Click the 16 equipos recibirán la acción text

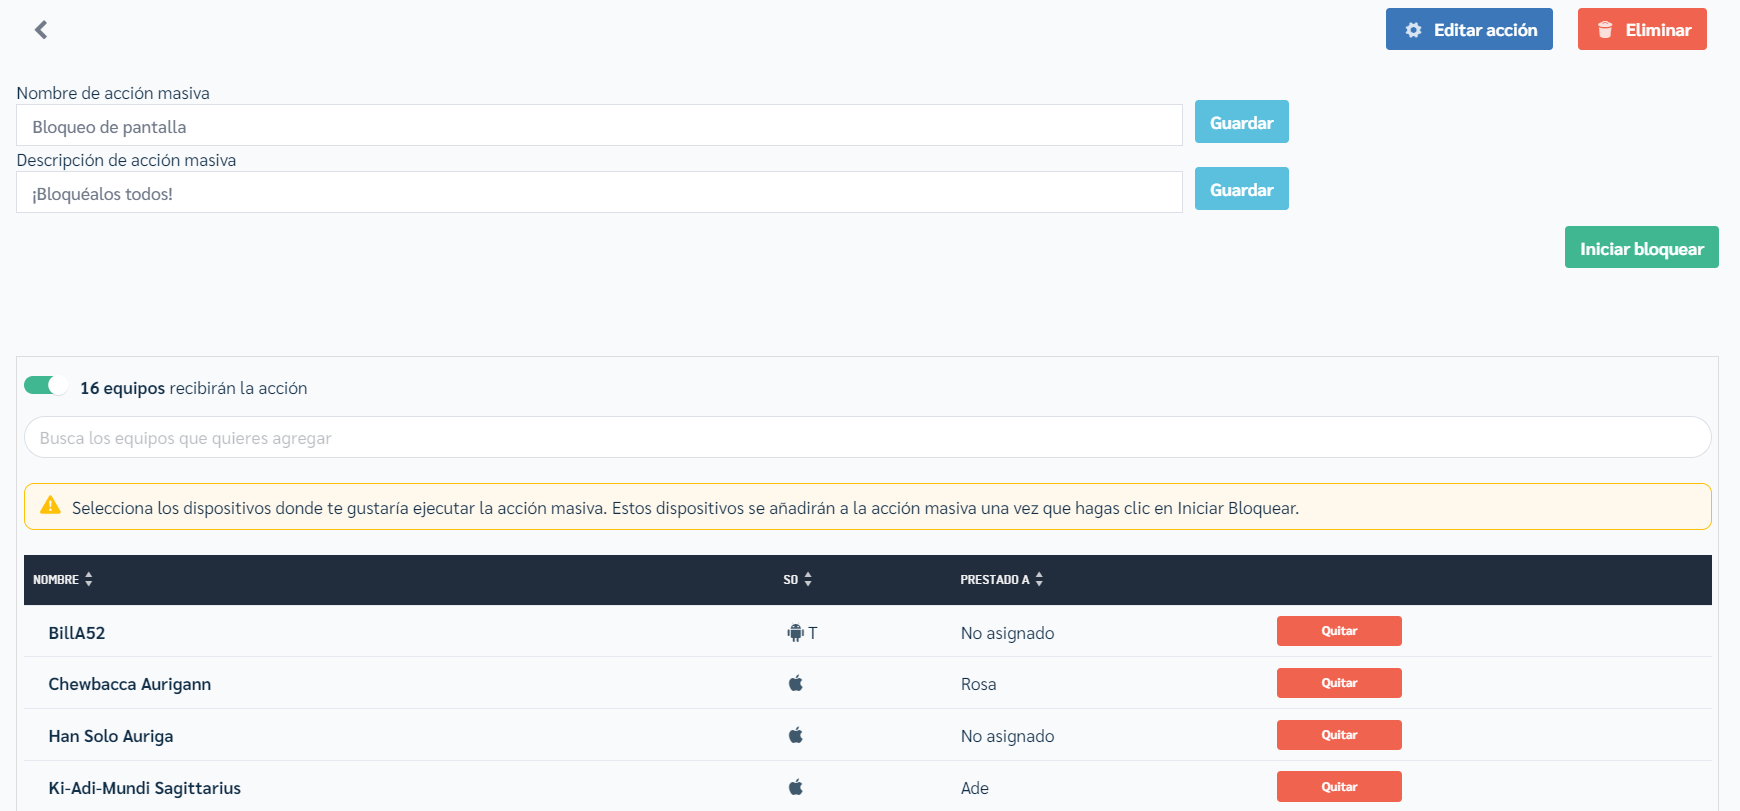coord(194,388)
